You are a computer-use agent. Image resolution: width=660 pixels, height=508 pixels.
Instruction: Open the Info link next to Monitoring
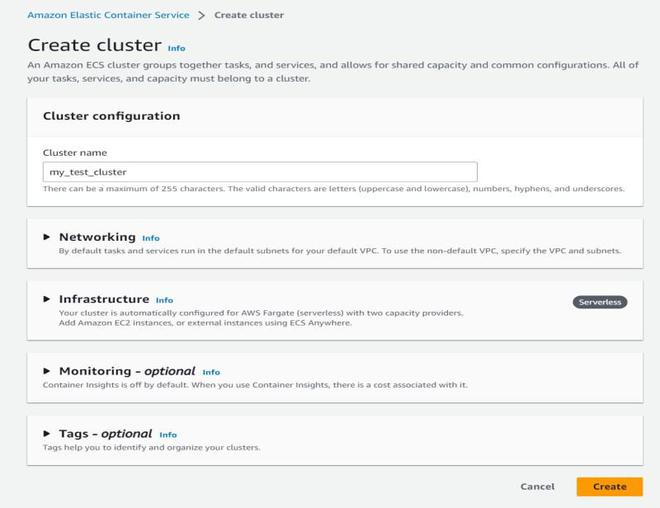point(211,372)
